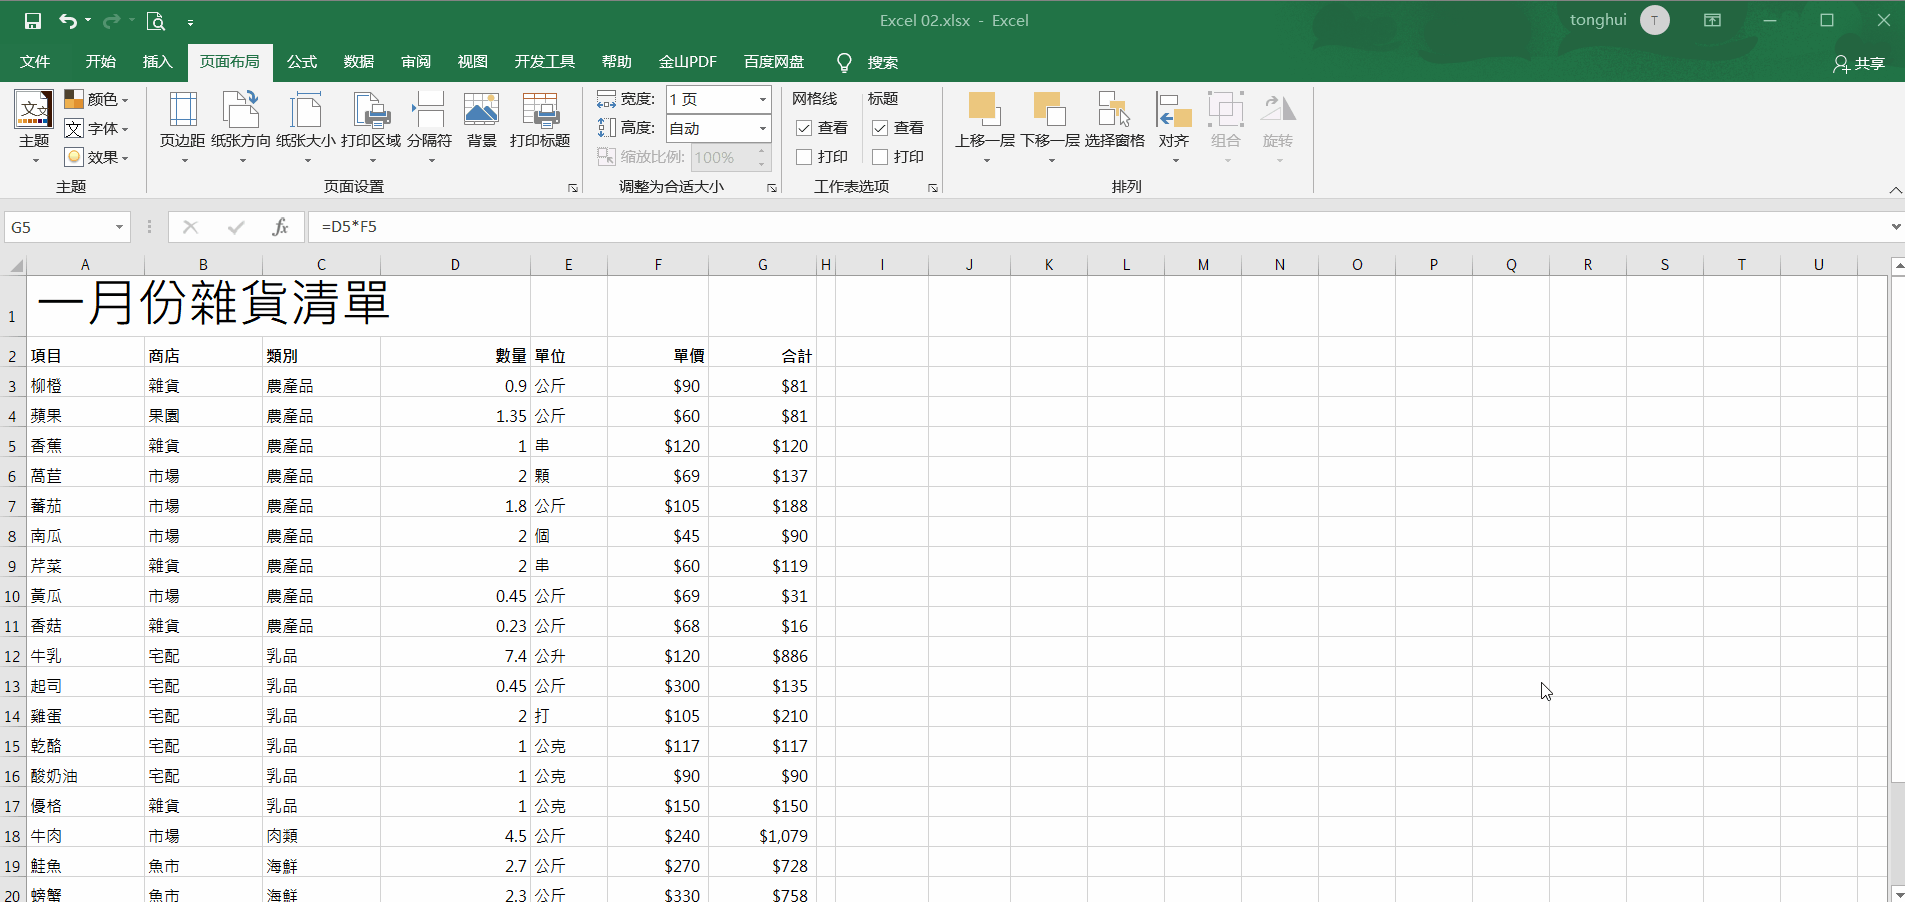1905x902 pixels.
Task: Click the Select All corner triangle
Action: tap(16, 265)
